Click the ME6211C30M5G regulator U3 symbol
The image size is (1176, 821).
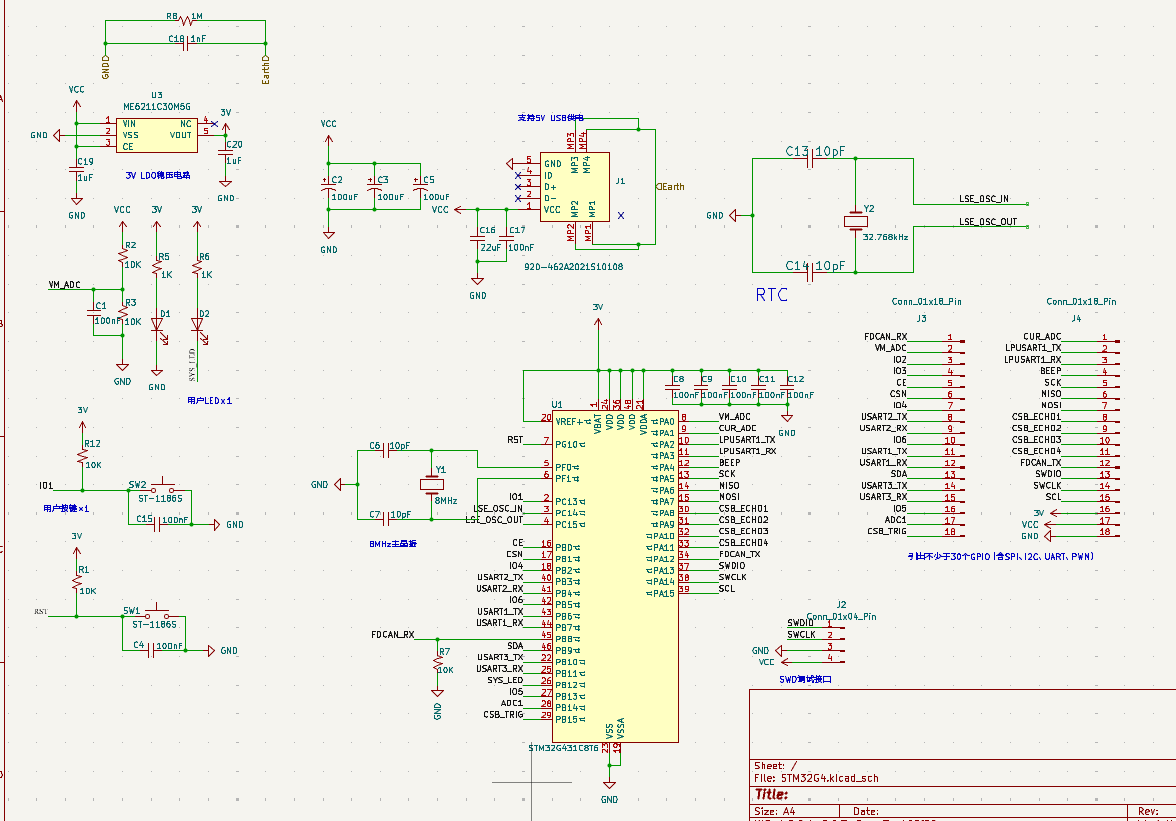[157, 134]
